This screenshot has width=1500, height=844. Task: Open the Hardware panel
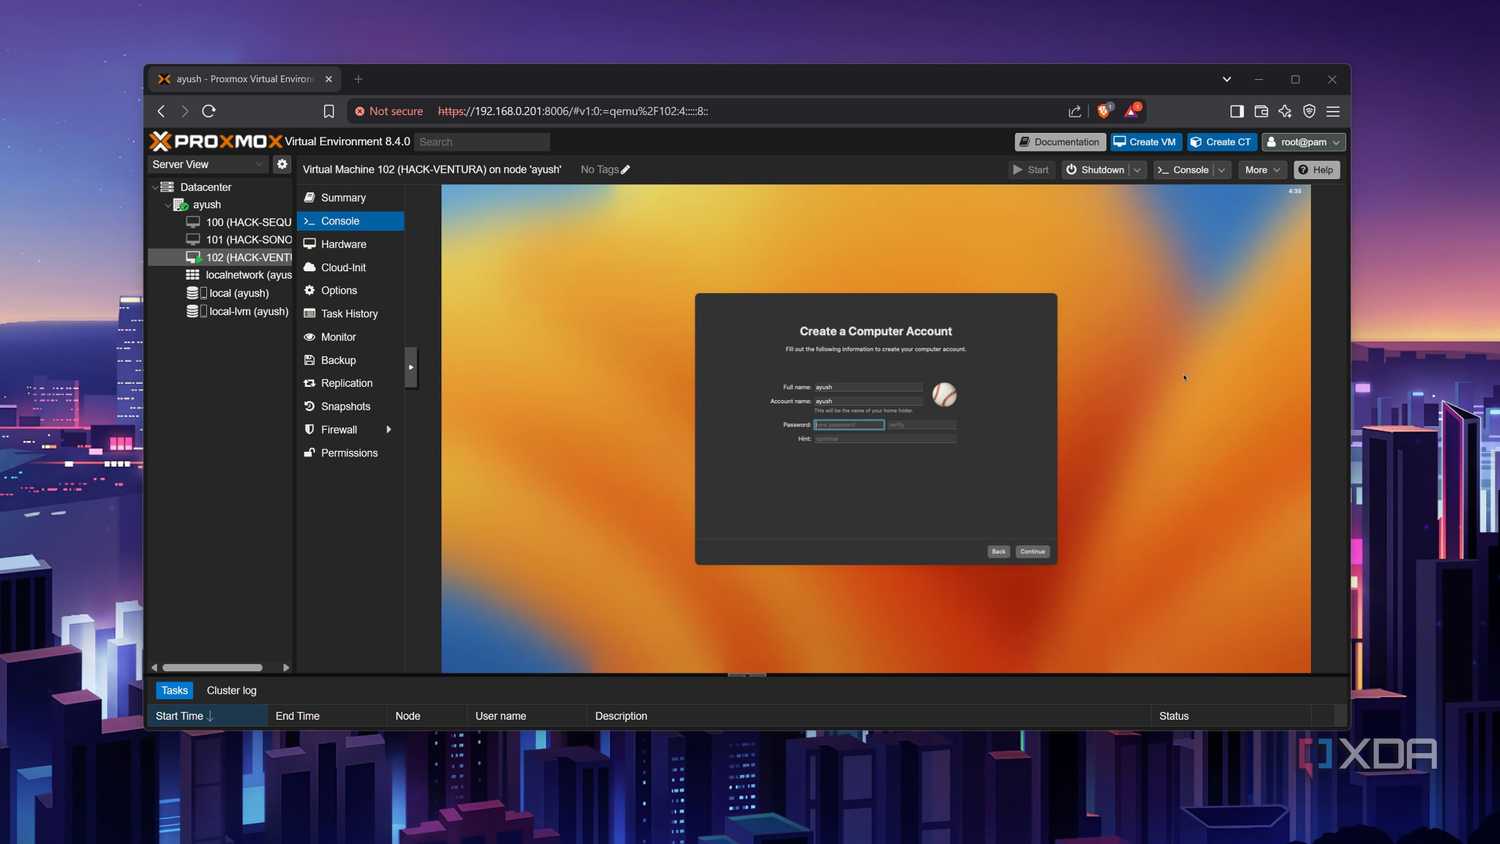[x=351, y=244]
